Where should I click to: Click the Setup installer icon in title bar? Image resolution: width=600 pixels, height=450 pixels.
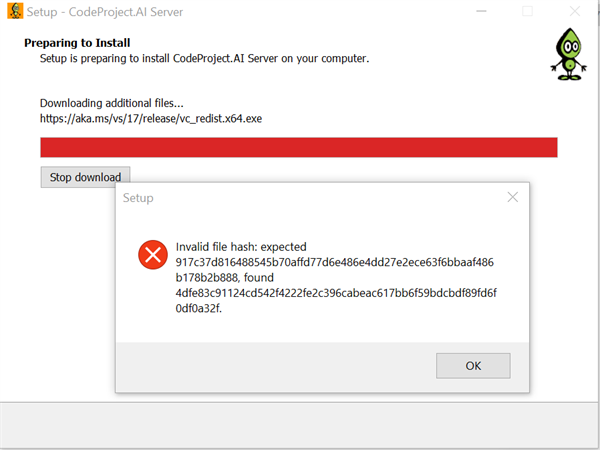click(15, 11)
